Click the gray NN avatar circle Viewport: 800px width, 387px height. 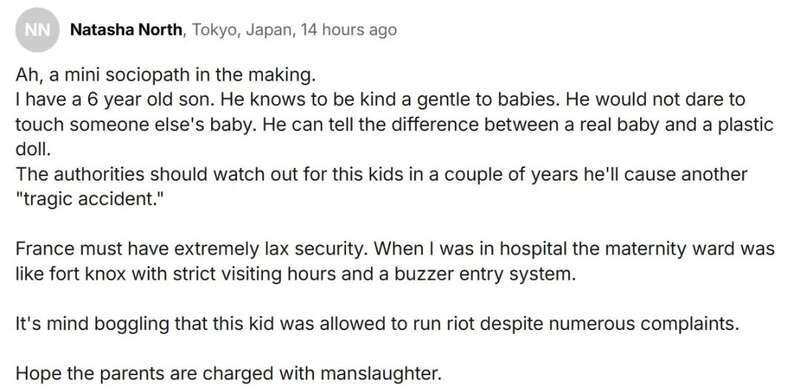[x=37, y=30]
